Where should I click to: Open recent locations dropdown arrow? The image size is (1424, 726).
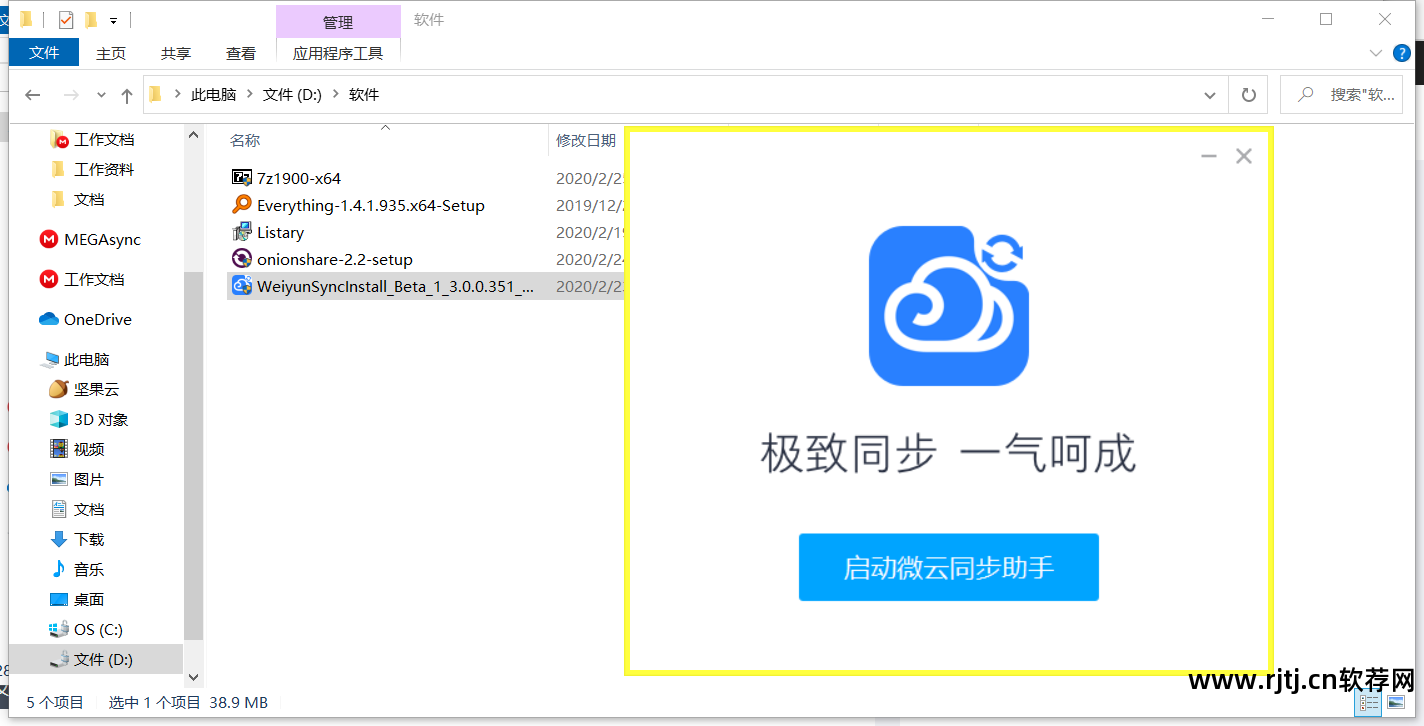(101, 95)
